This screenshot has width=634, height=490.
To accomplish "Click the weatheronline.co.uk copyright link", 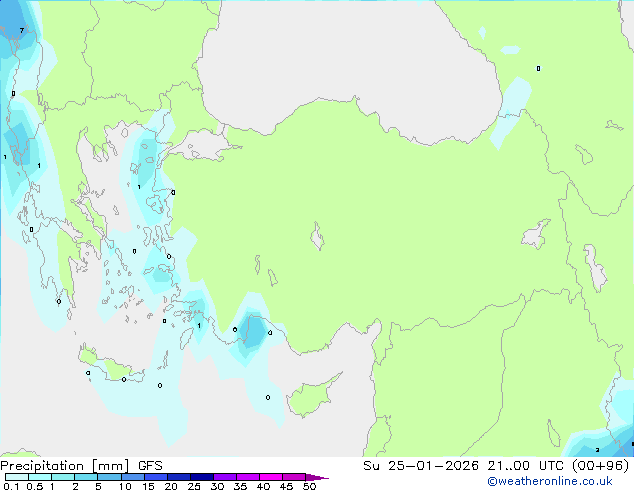I will pyautogui.click(x=550, y=481).
